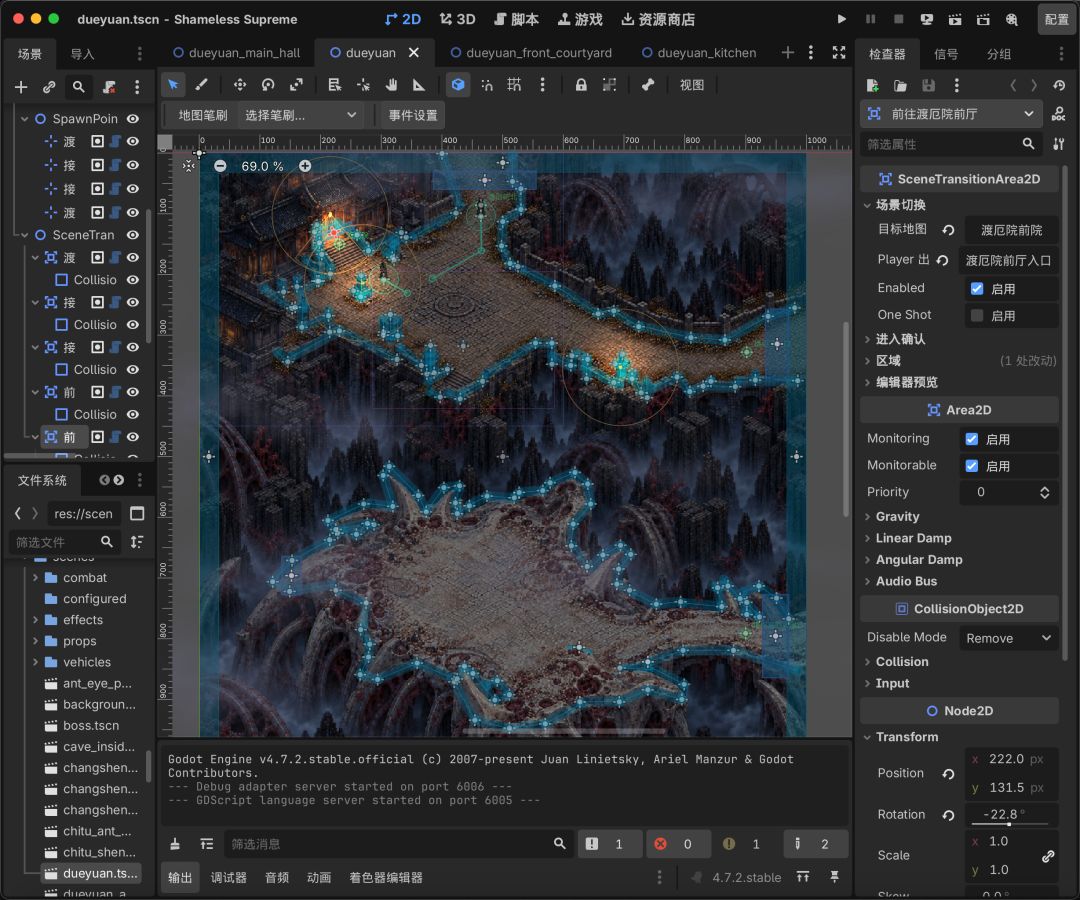The image size is (1080, 900).
Task: Click the 筛选属性 filter field
Action: click(x=951, y=144)
